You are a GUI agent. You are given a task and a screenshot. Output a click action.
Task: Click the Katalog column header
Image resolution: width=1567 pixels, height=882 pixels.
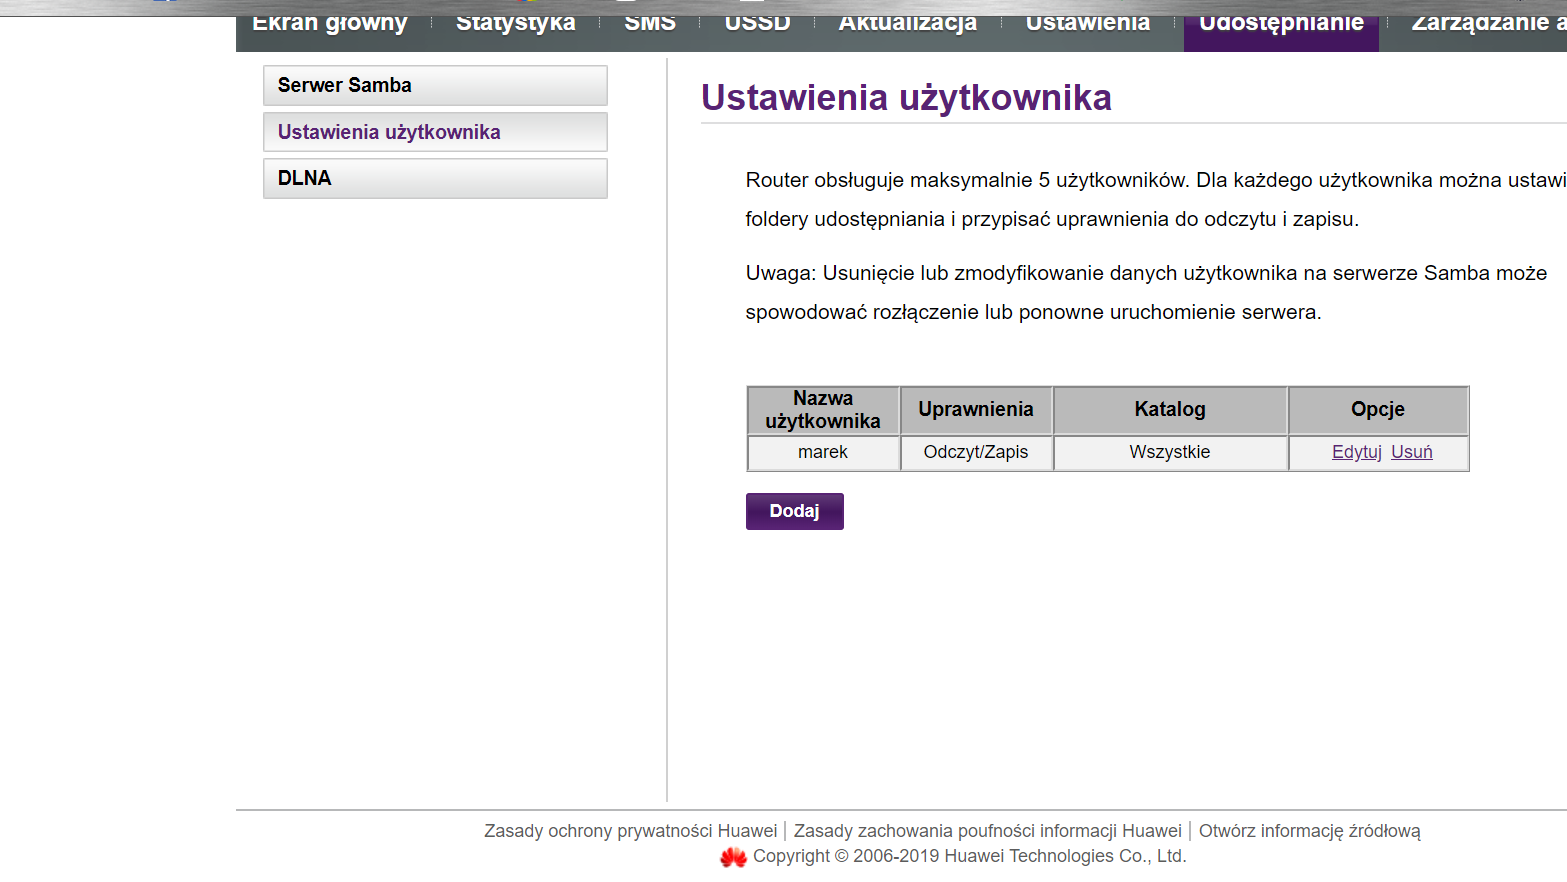(x=1170, y=409)
